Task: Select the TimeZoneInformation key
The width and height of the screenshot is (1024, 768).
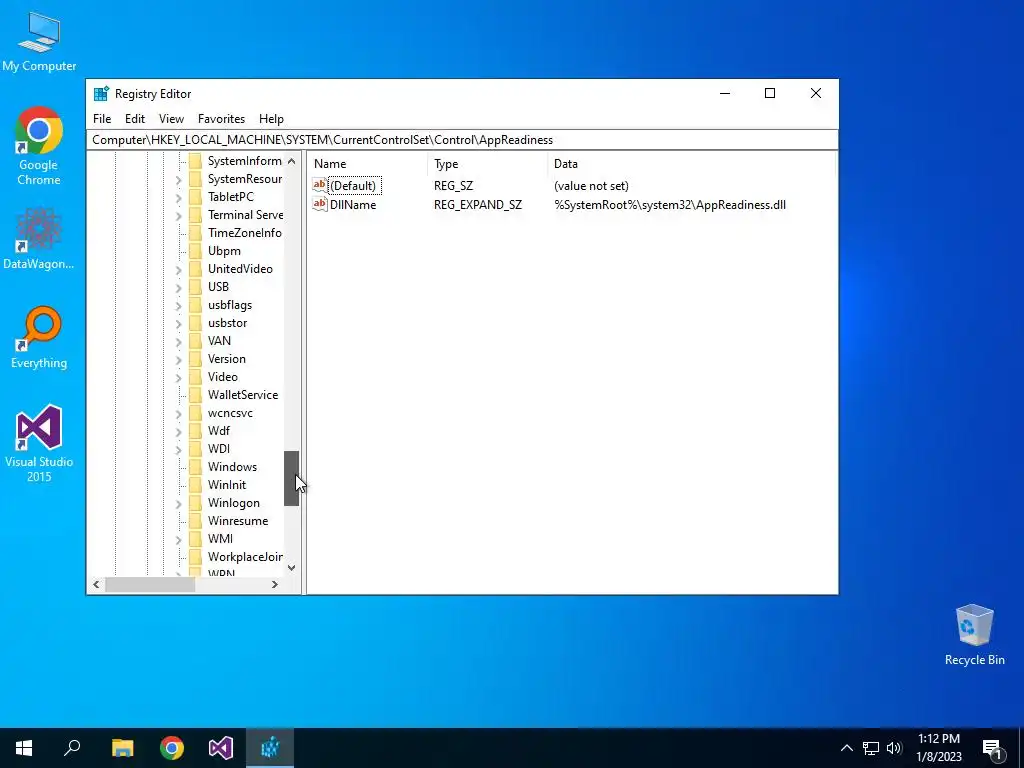Action: [244, 233]
